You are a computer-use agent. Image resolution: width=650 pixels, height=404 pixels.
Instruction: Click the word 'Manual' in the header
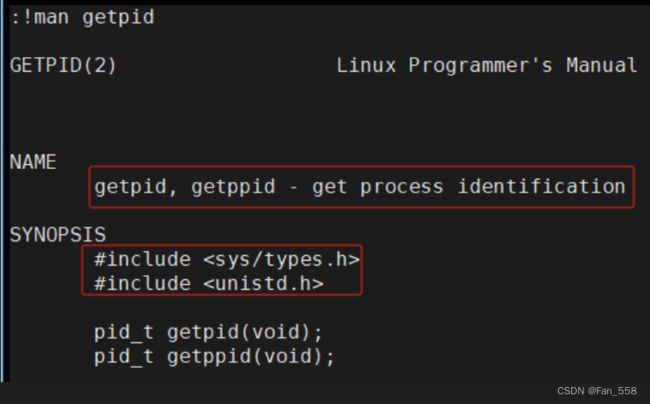point(601,65)
